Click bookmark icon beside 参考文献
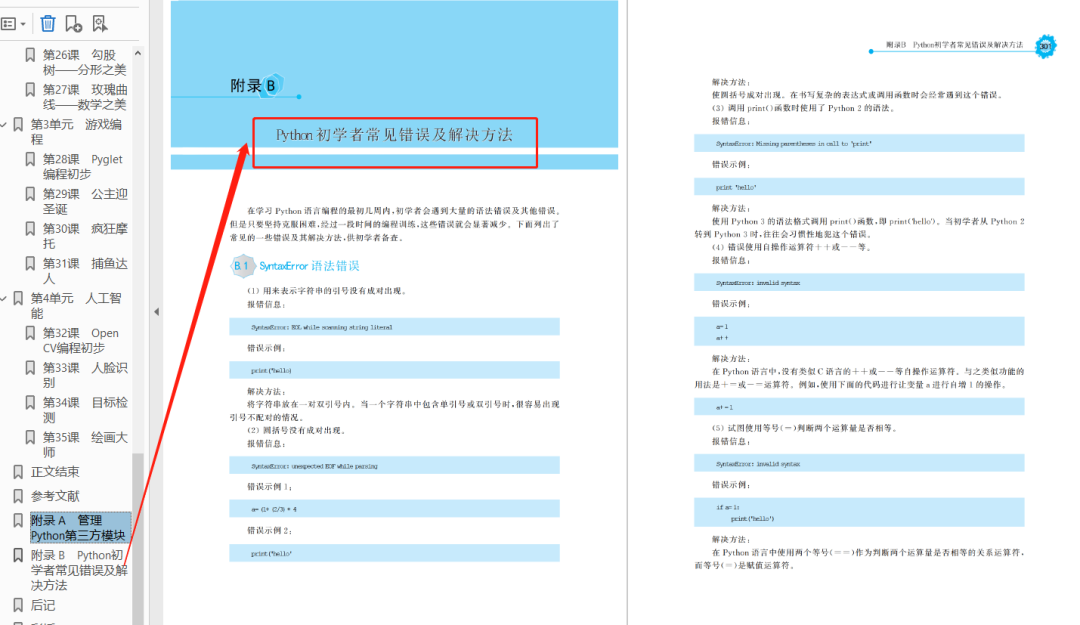Image resolution: width=1080 pixels, height=625 pixels. click(x=19, y=496)
